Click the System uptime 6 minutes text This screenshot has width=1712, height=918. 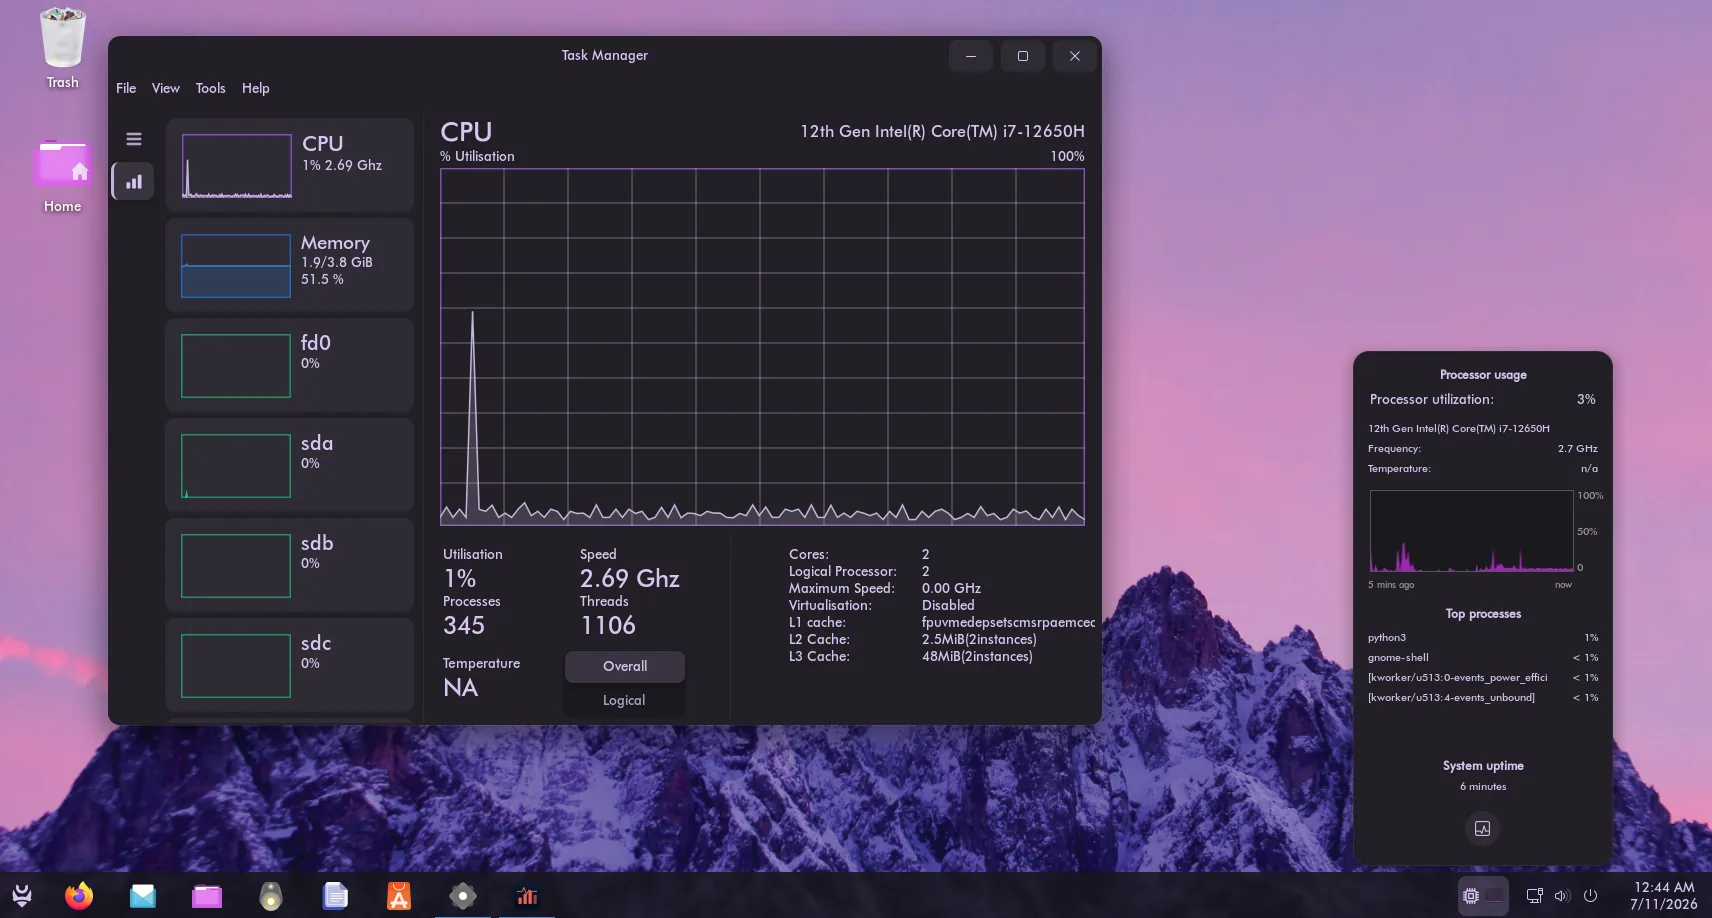(x=1483, y=786)
